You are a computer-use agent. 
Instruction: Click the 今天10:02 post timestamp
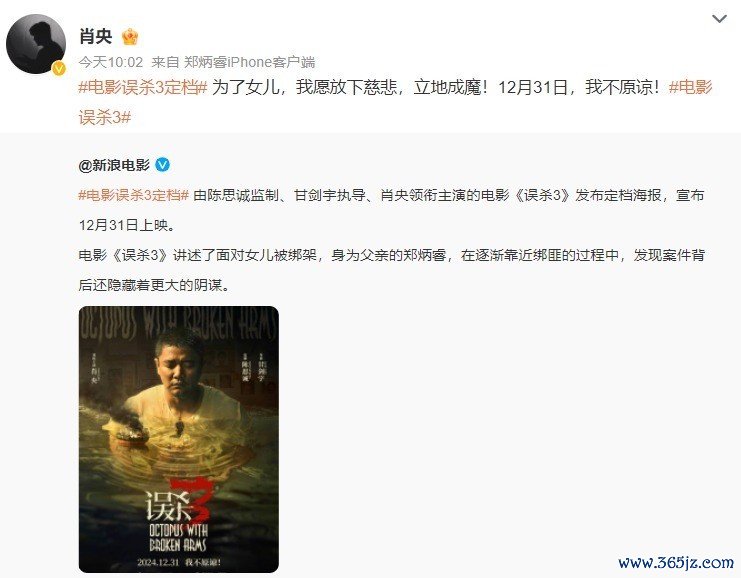(x=111, y=62)
